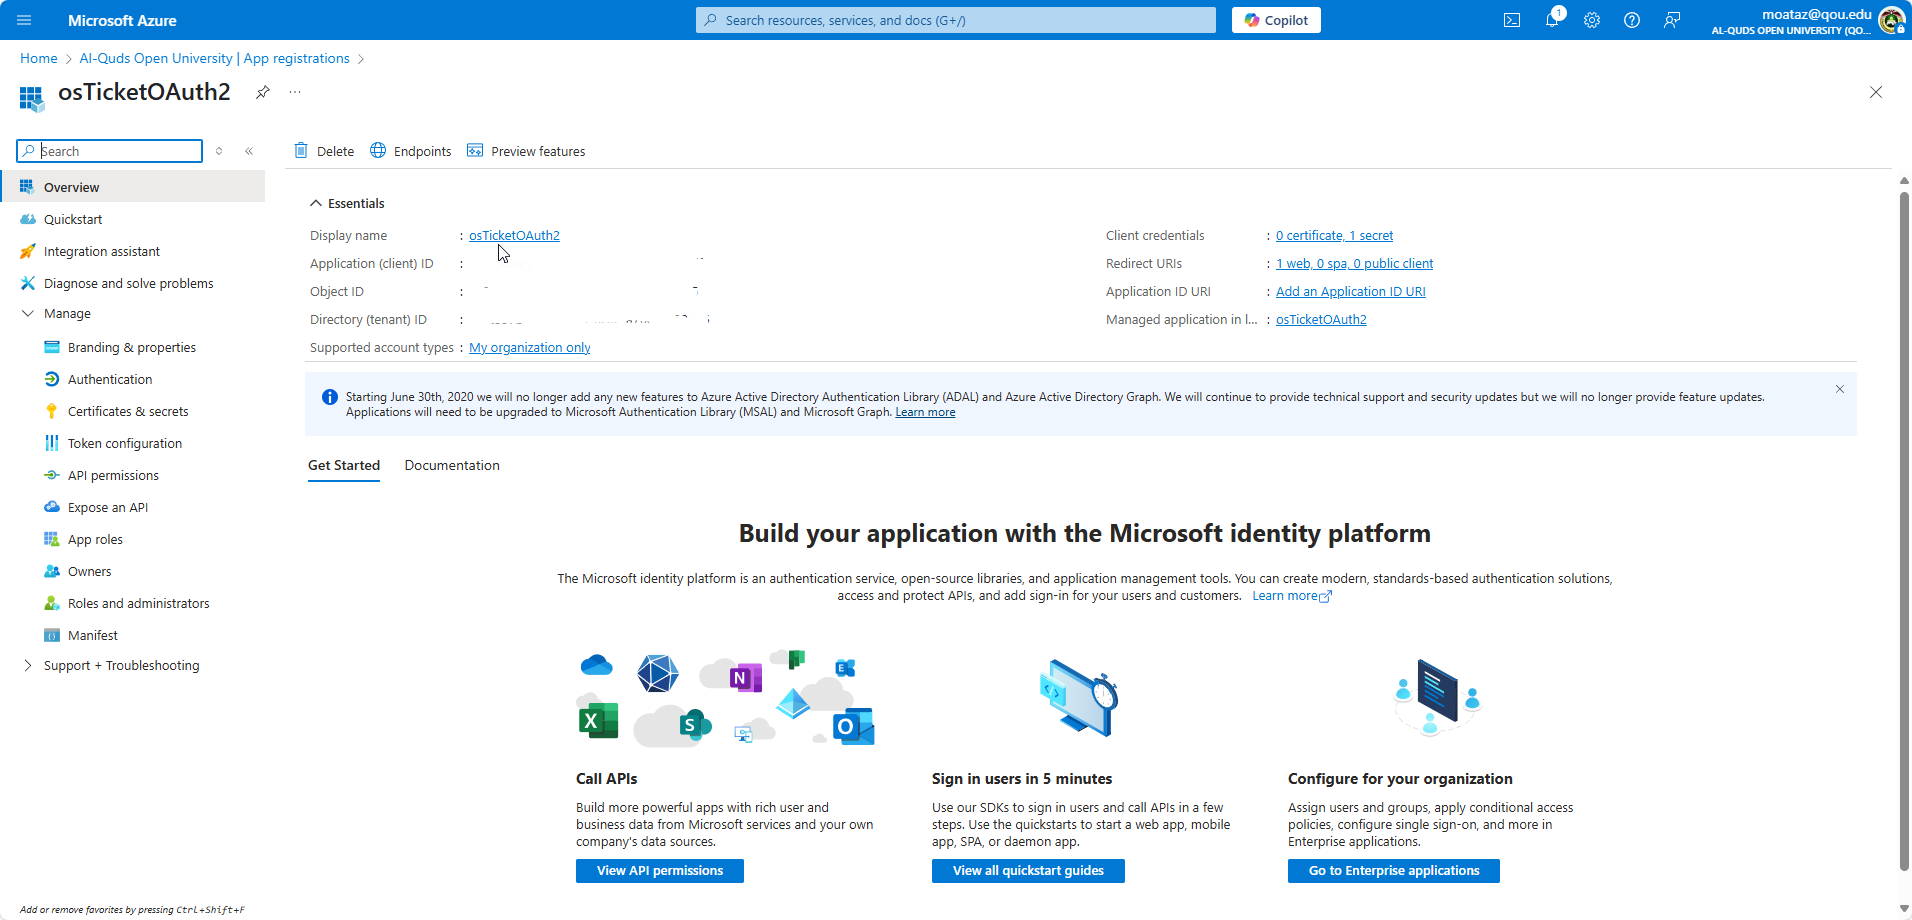Viewport: 1912px width, 920px height.
Task: Open the notifications bell icon
Action: [1552, 20]
